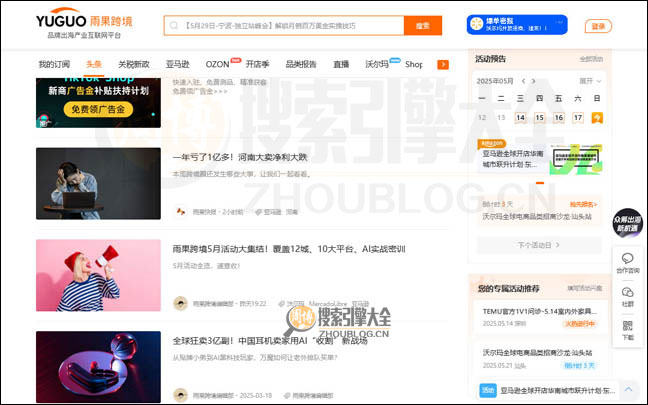The height and width of the screenshot is (405, 648).
Task: Open the OZON tab
Action: [217, 64]
